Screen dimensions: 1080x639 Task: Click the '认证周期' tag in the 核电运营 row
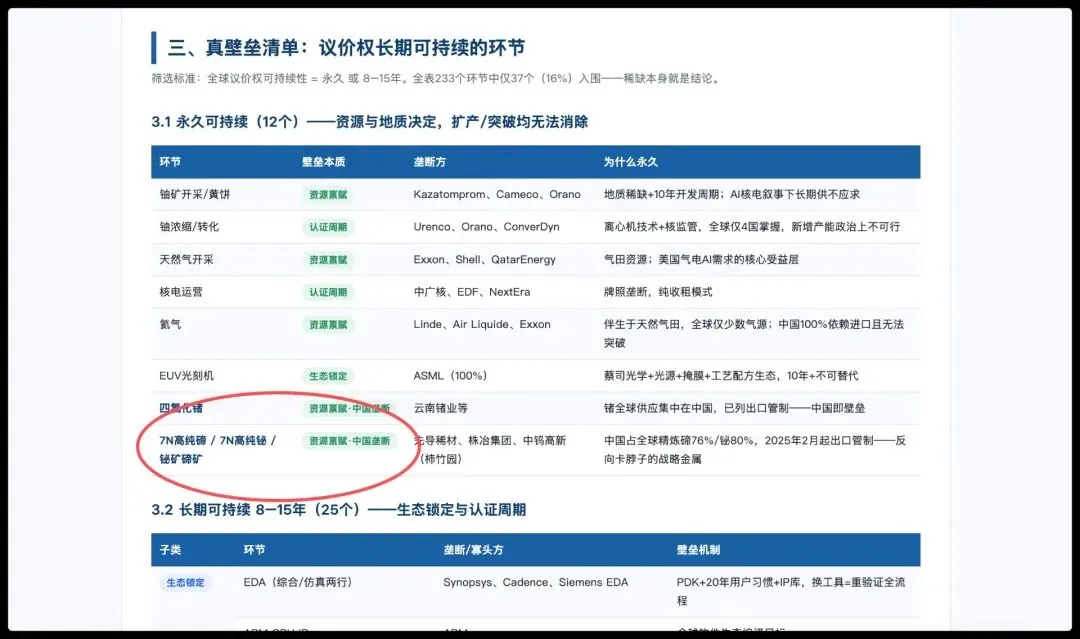328,293
